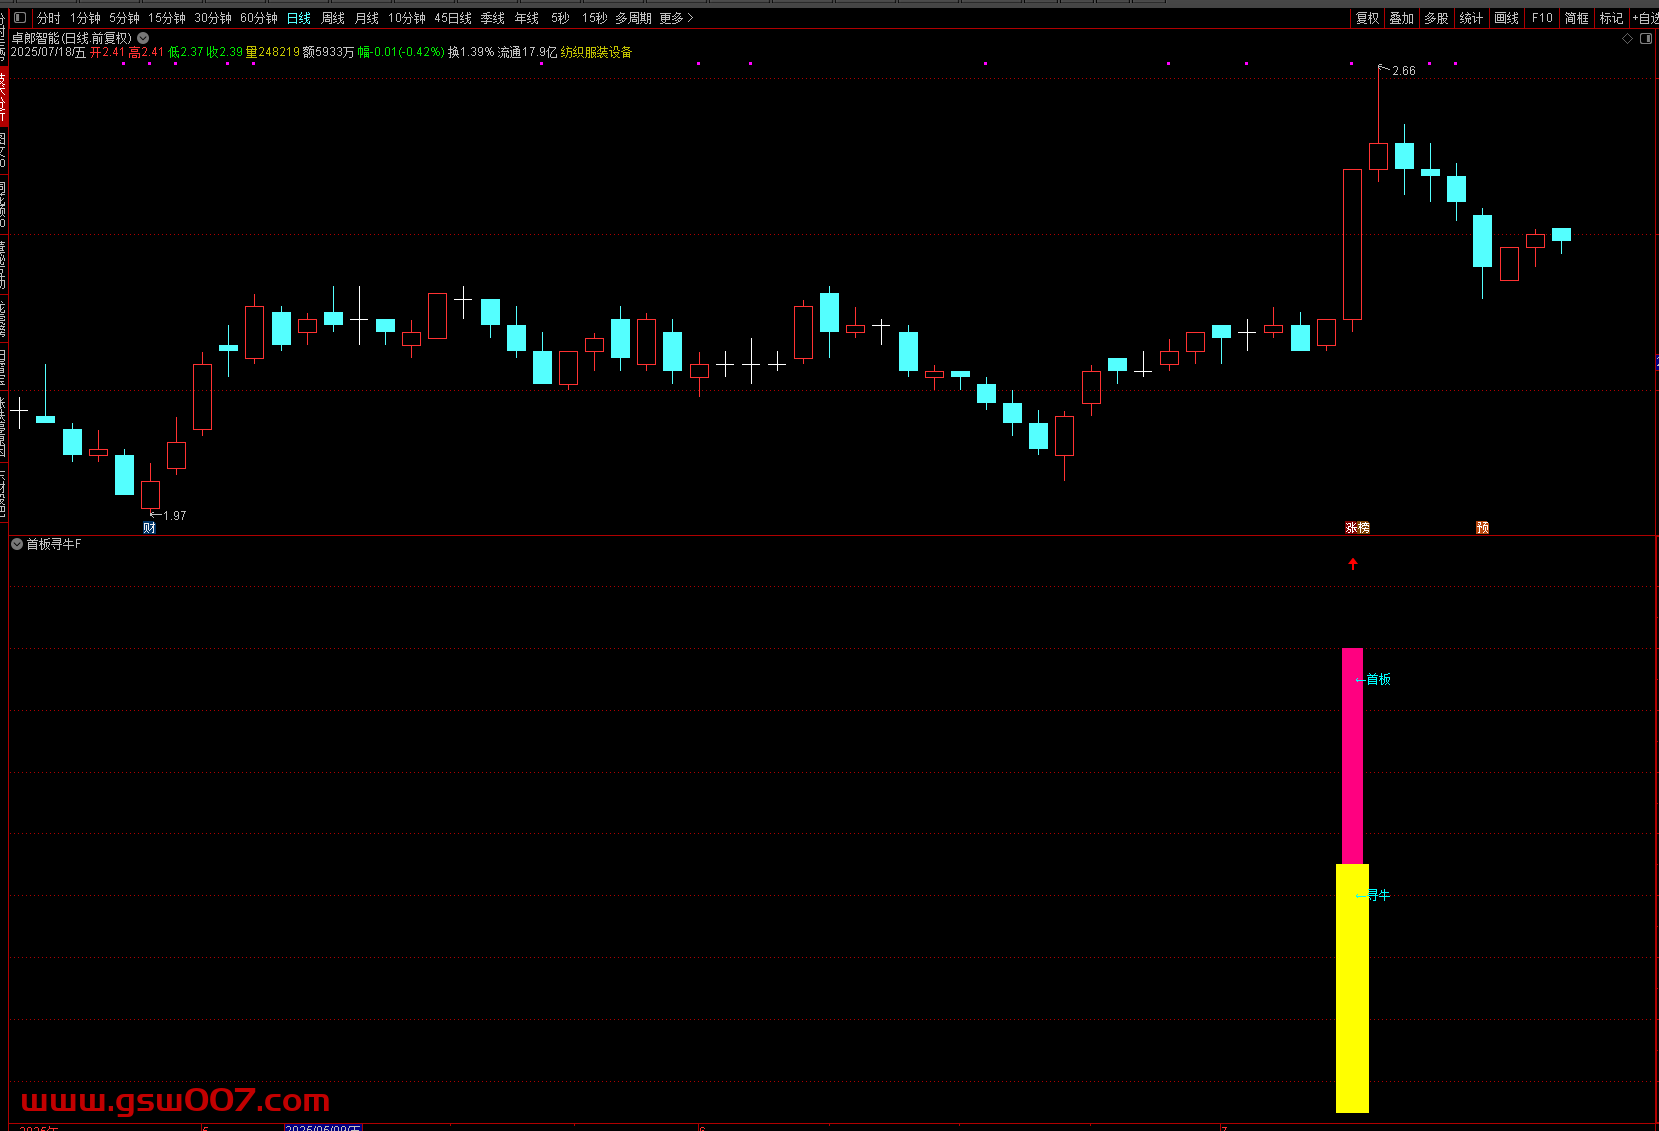Select the 45日线 period tab
The image size is (1659, 1131).
click(453, 18)
